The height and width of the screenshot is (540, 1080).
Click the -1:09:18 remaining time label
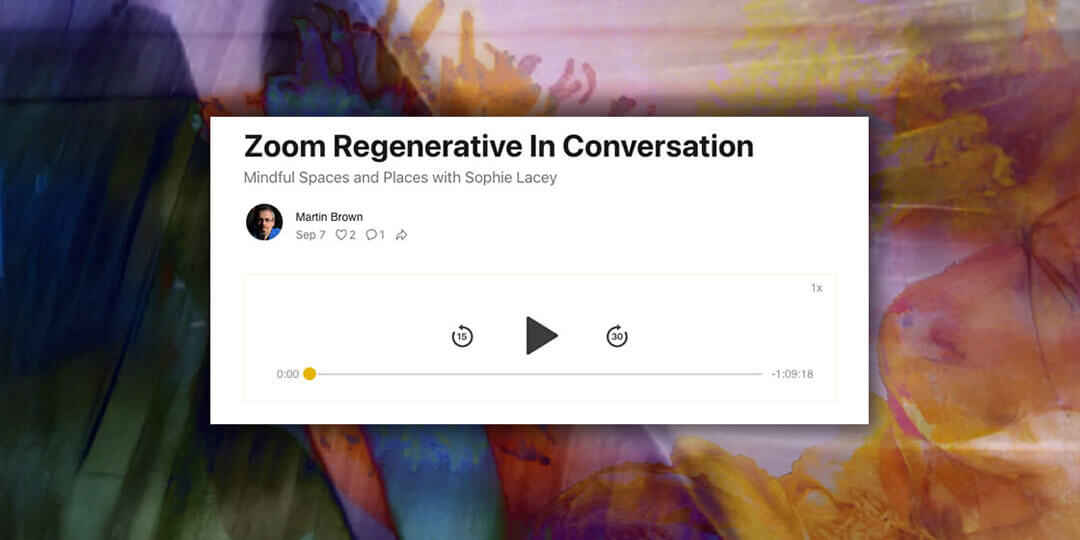(x=792, y=374)
